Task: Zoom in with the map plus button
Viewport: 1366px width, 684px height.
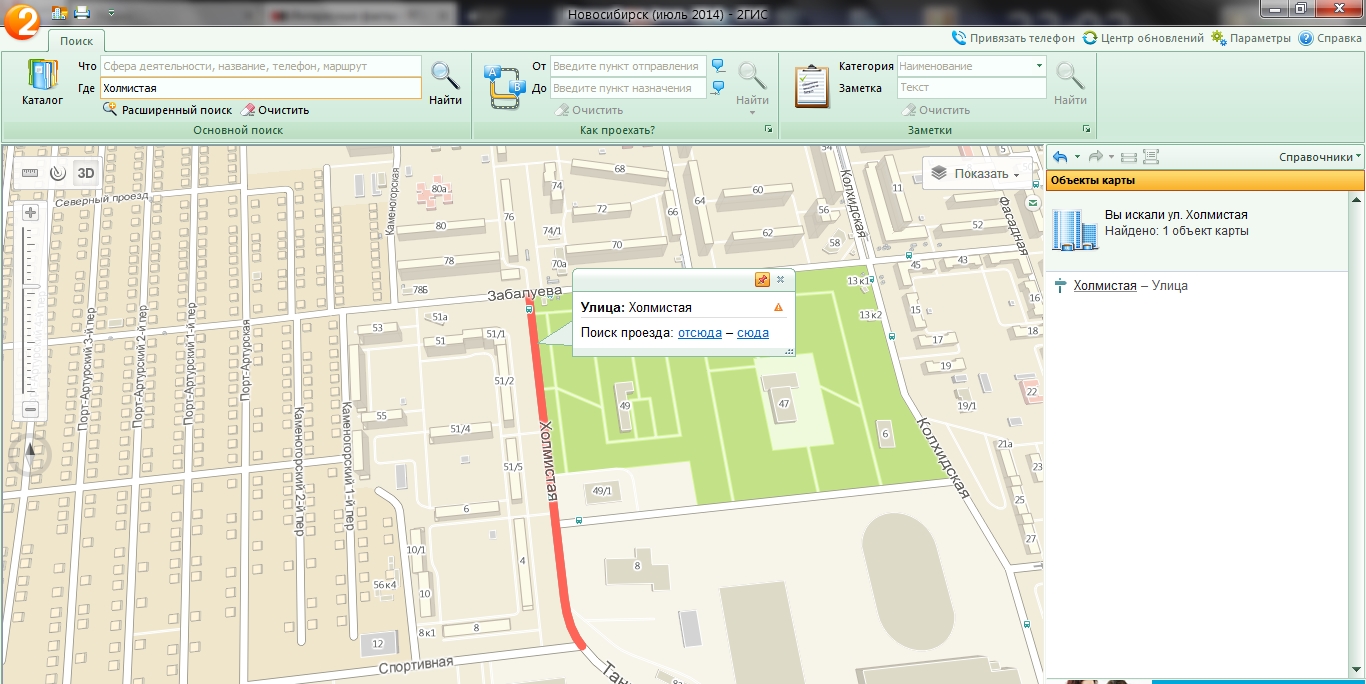Action: [30, 212]
